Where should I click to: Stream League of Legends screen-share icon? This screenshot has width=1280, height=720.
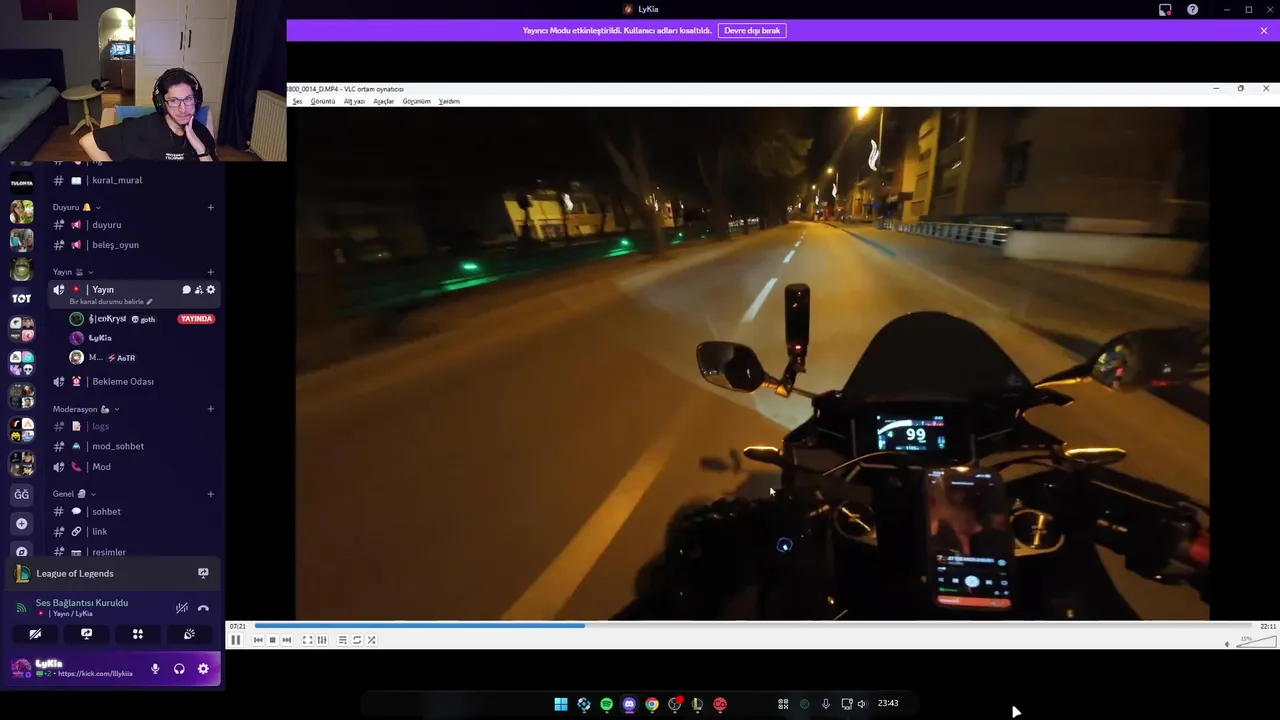pyautogui.click(x=203, y=573)
